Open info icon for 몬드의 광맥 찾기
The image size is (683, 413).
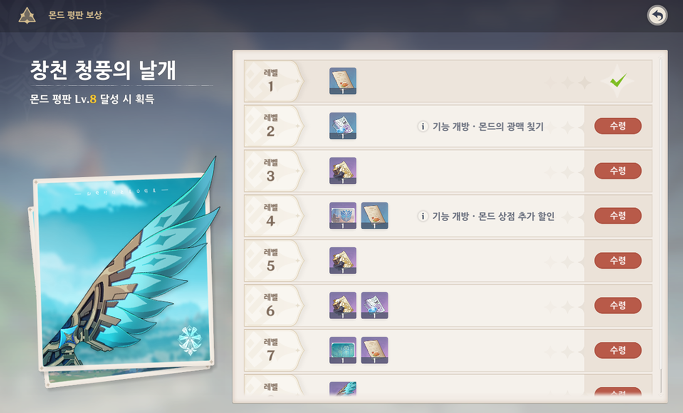point(423,126)
